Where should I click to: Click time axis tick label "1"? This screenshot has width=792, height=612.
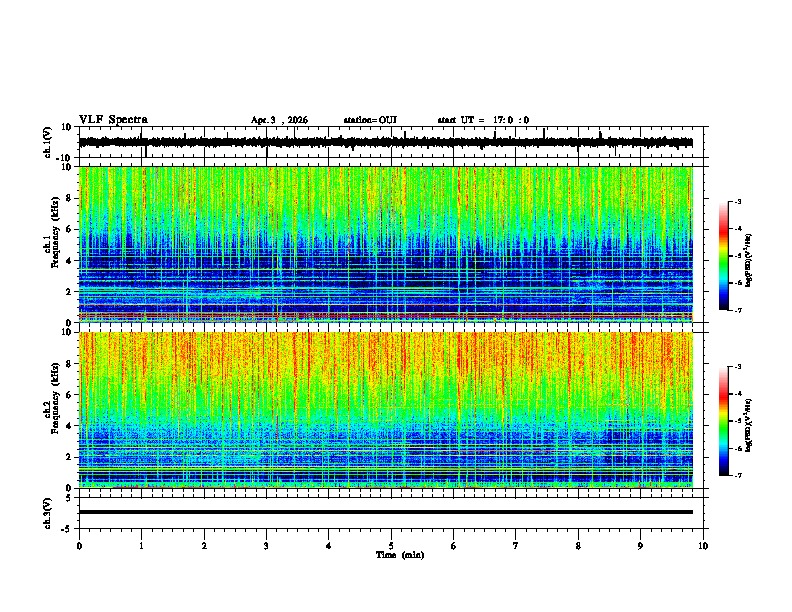coord(141,546)
